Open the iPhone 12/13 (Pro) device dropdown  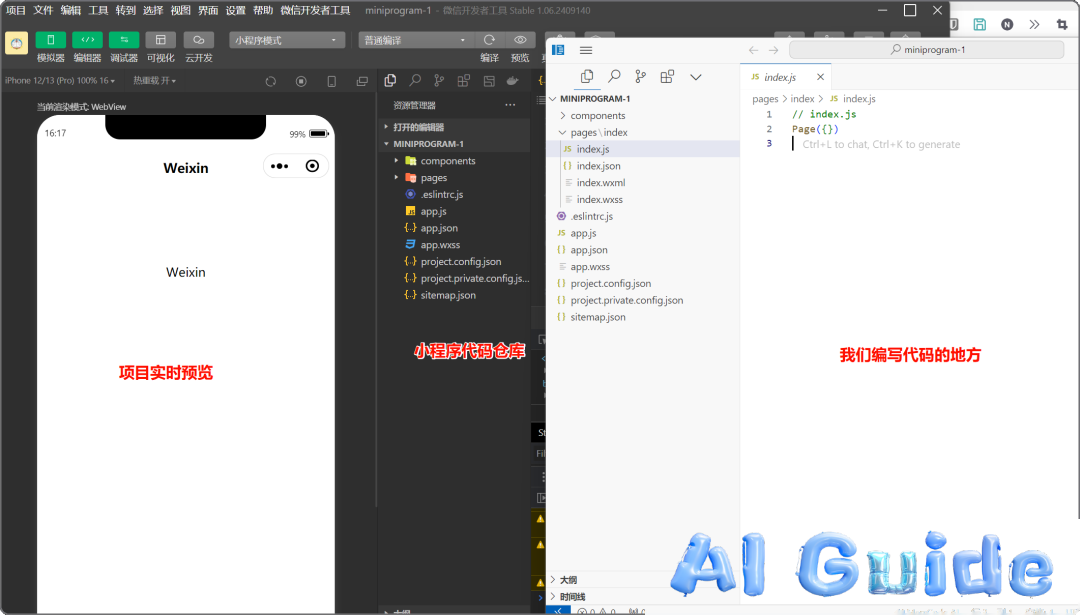pyautogui.click(x=60, y=81)
